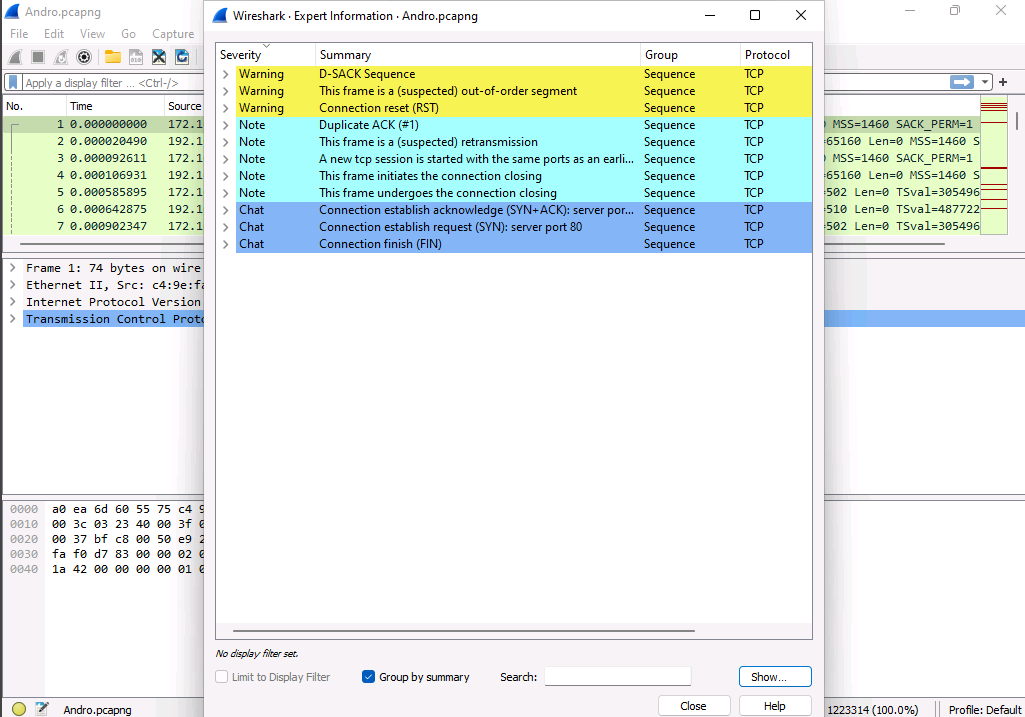Click the reload capture file icon
Image resolution: width=1025 pixels, height=717 pixels.
coord(182,57)
